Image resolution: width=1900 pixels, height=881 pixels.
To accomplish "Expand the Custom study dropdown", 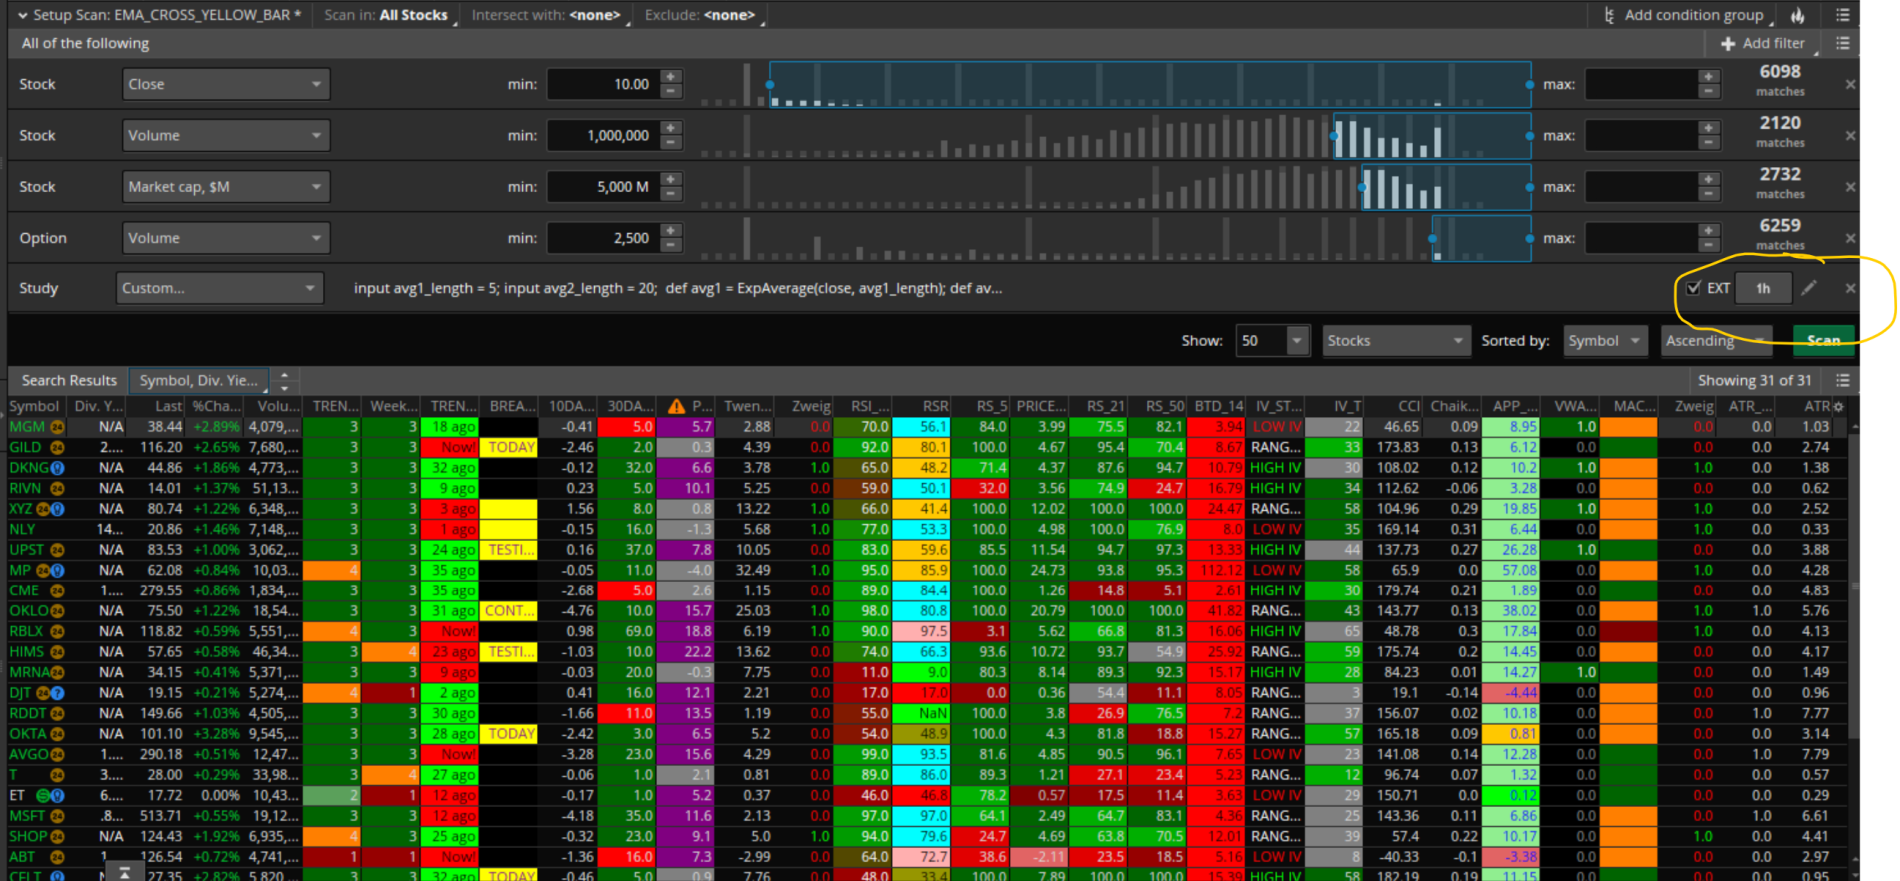I will (219, 288).
